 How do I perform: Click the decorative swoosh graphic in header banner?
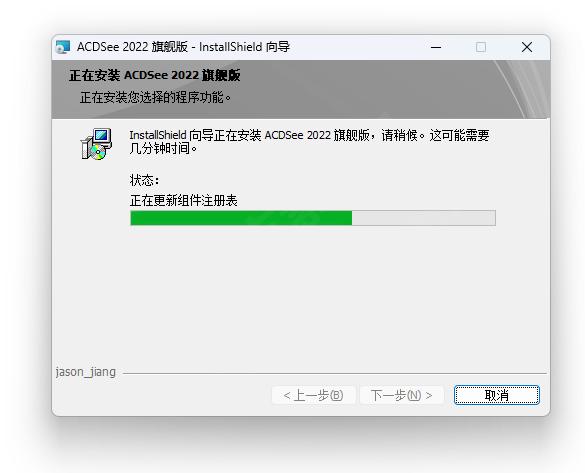click(x=522, y=90)
